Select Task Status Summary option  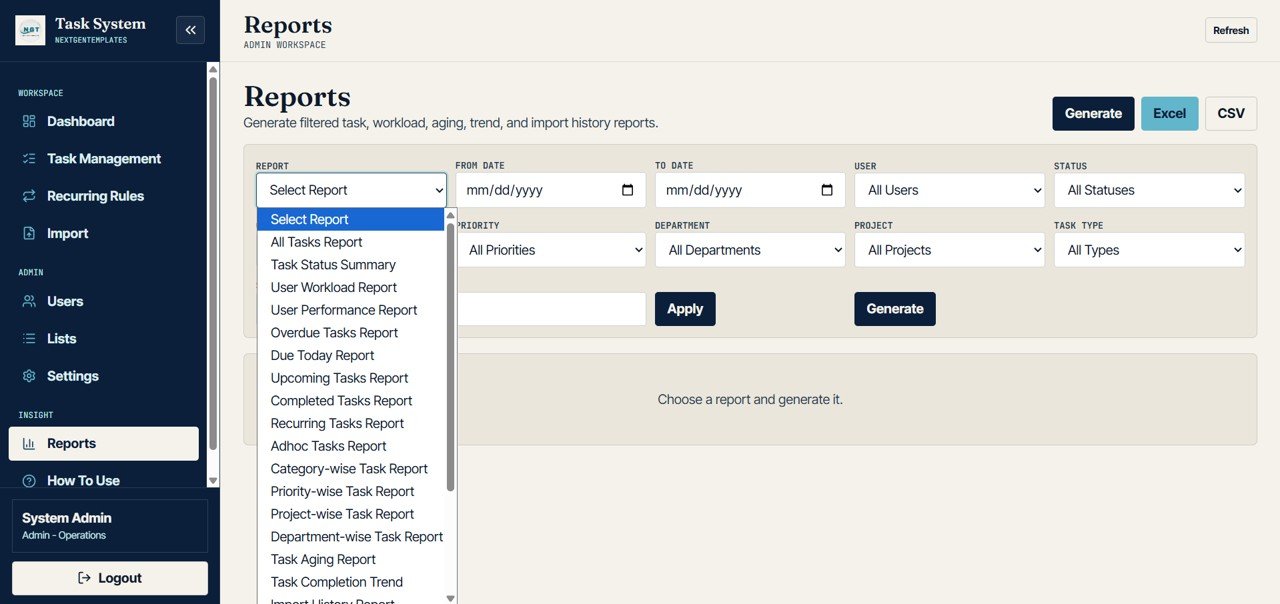(x=351, y=265)
